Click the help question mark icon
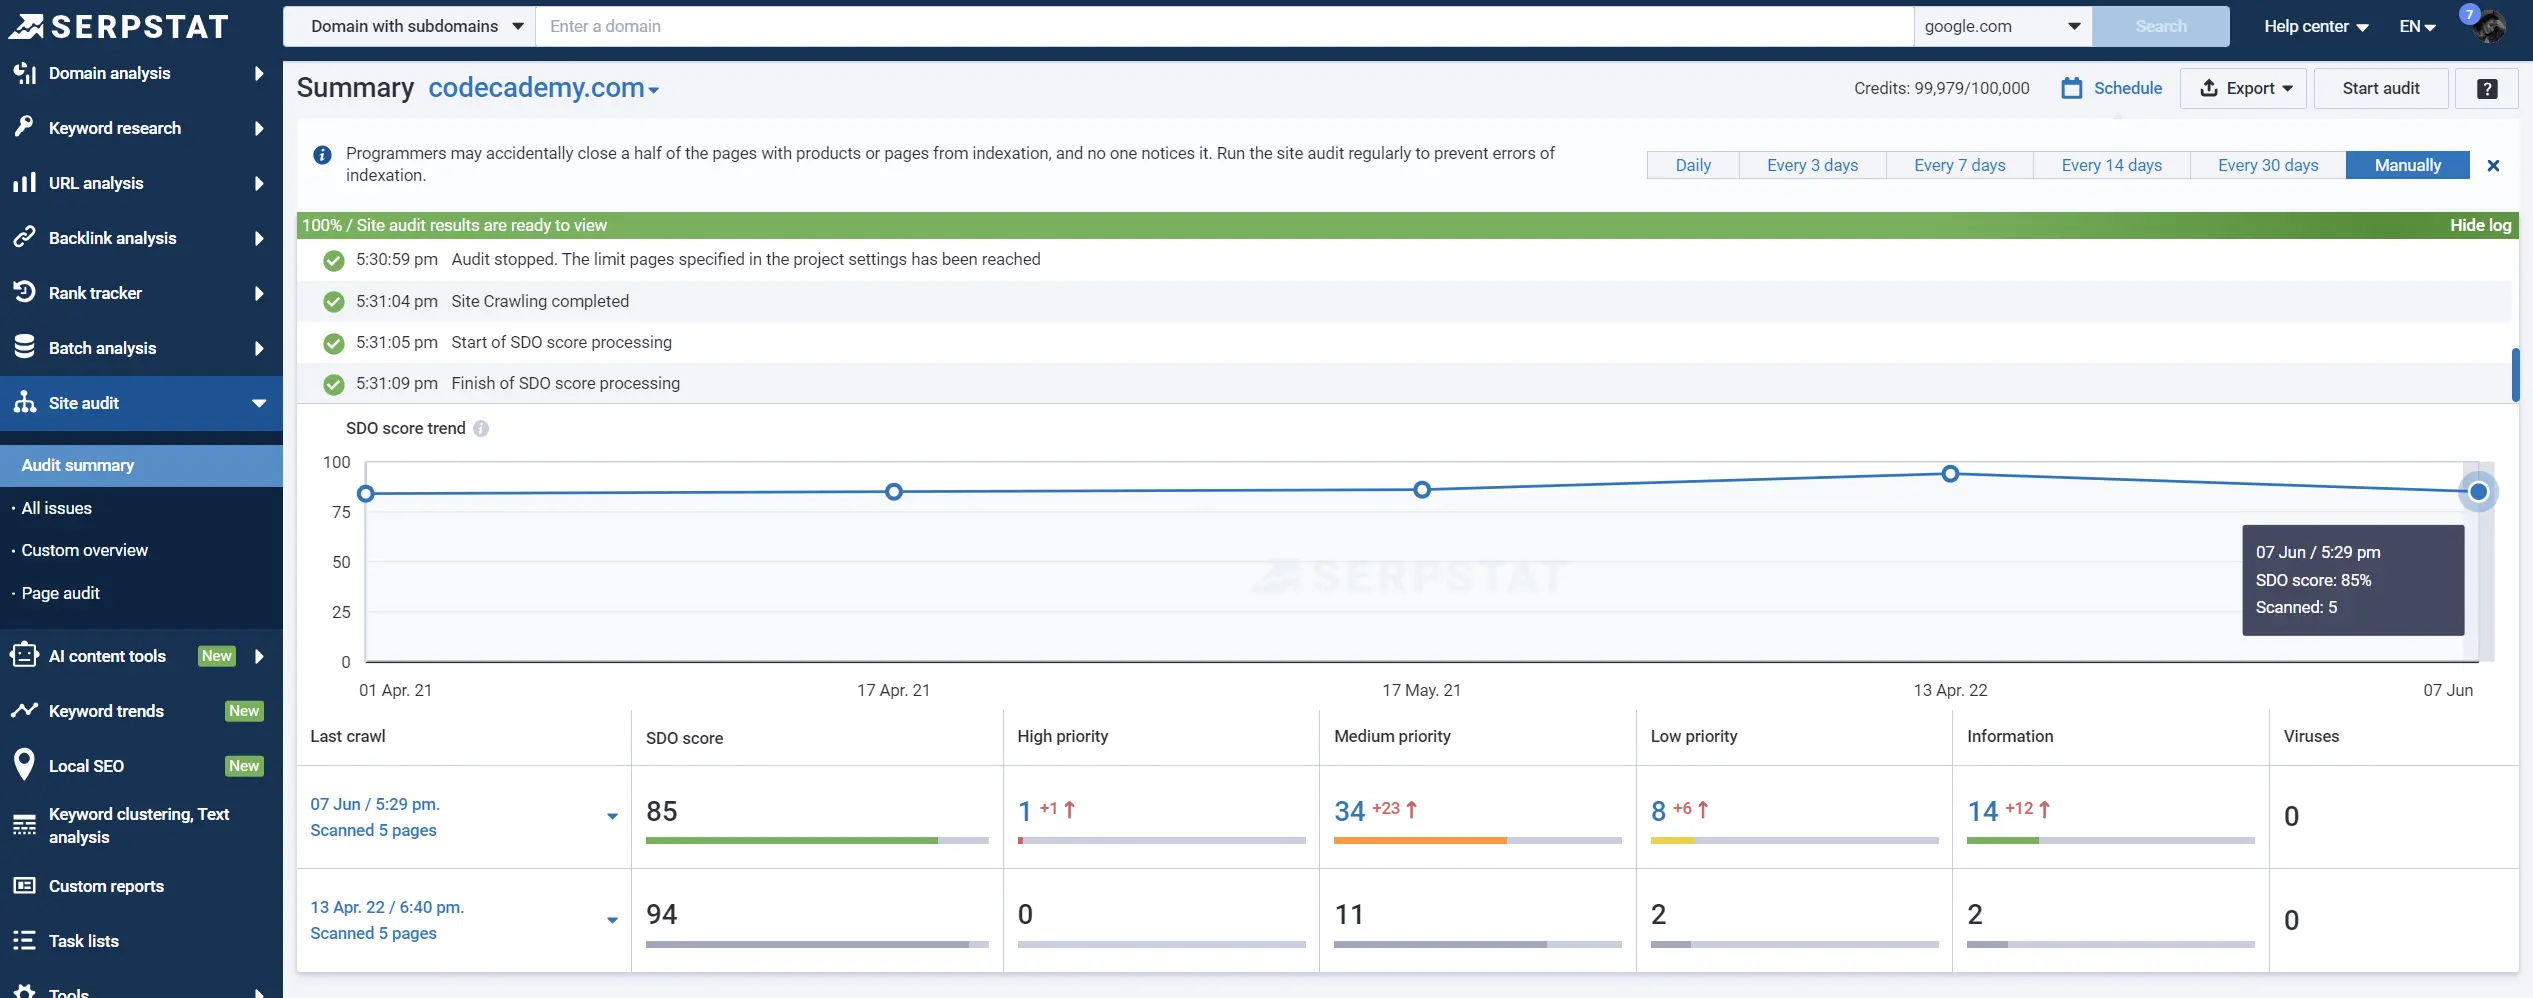 coord(2488,88)
